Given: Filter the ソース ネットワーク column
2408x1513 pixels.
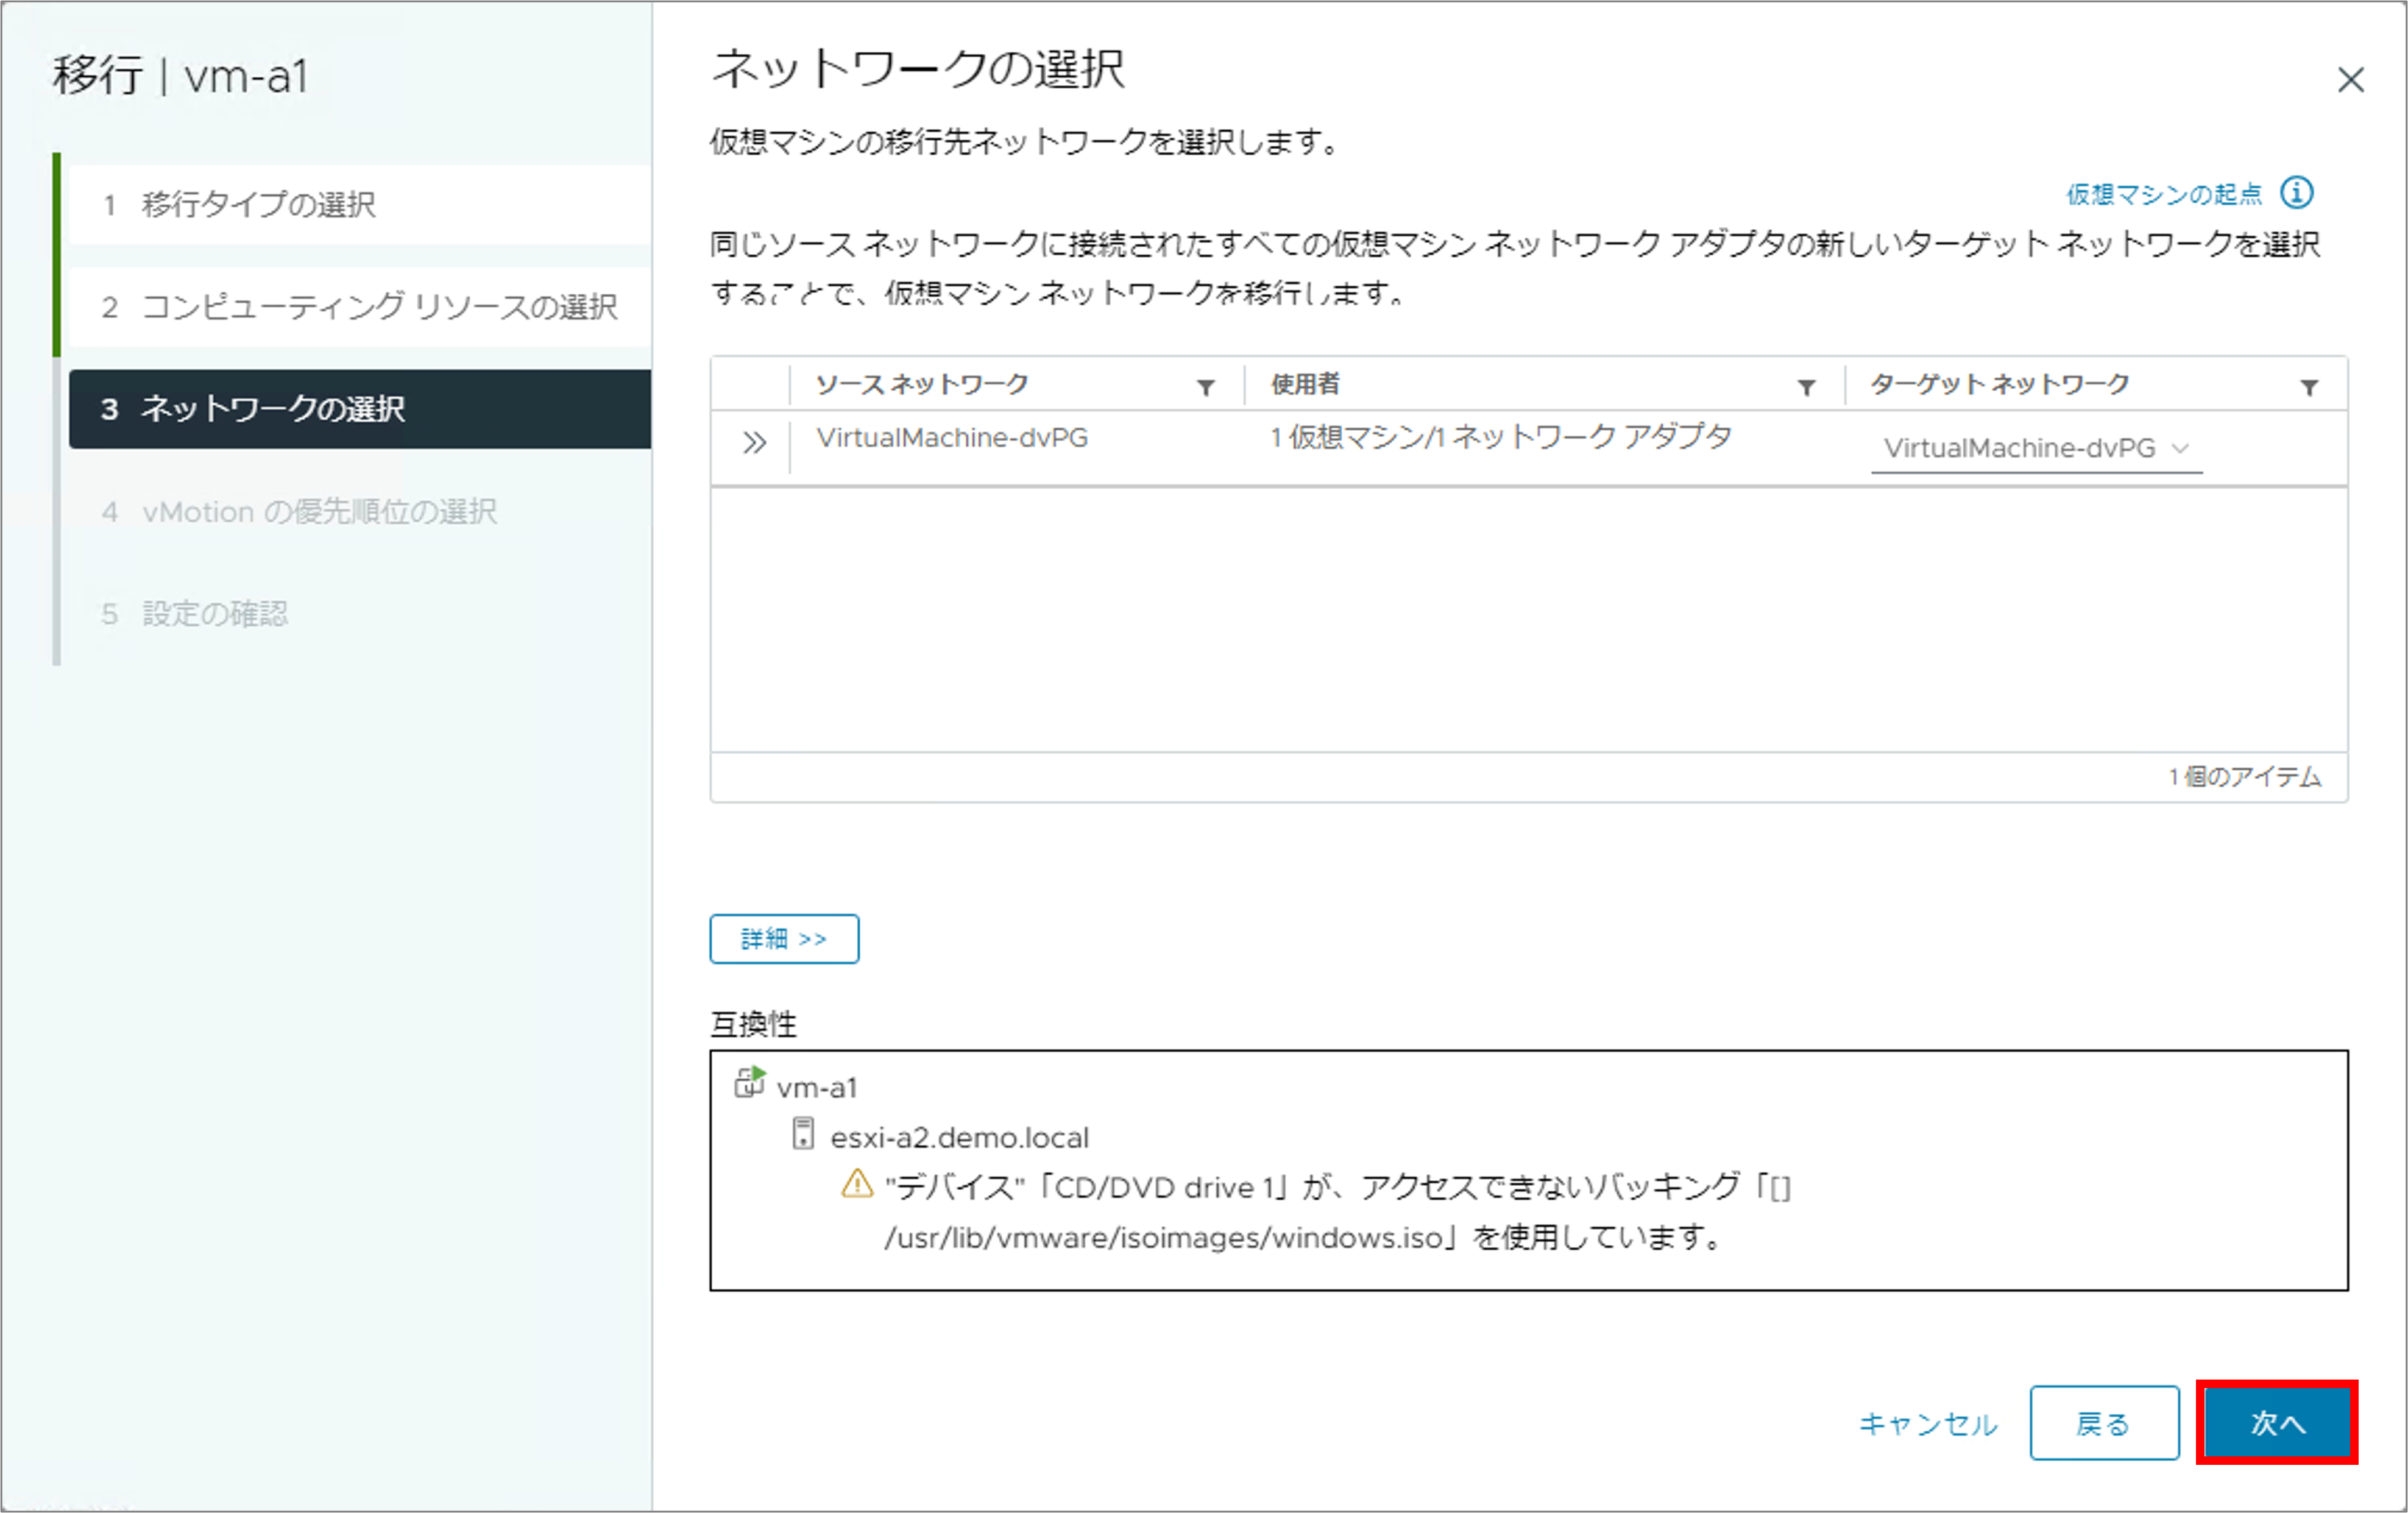Looking at the screenshot, I should click(1206, 388).
